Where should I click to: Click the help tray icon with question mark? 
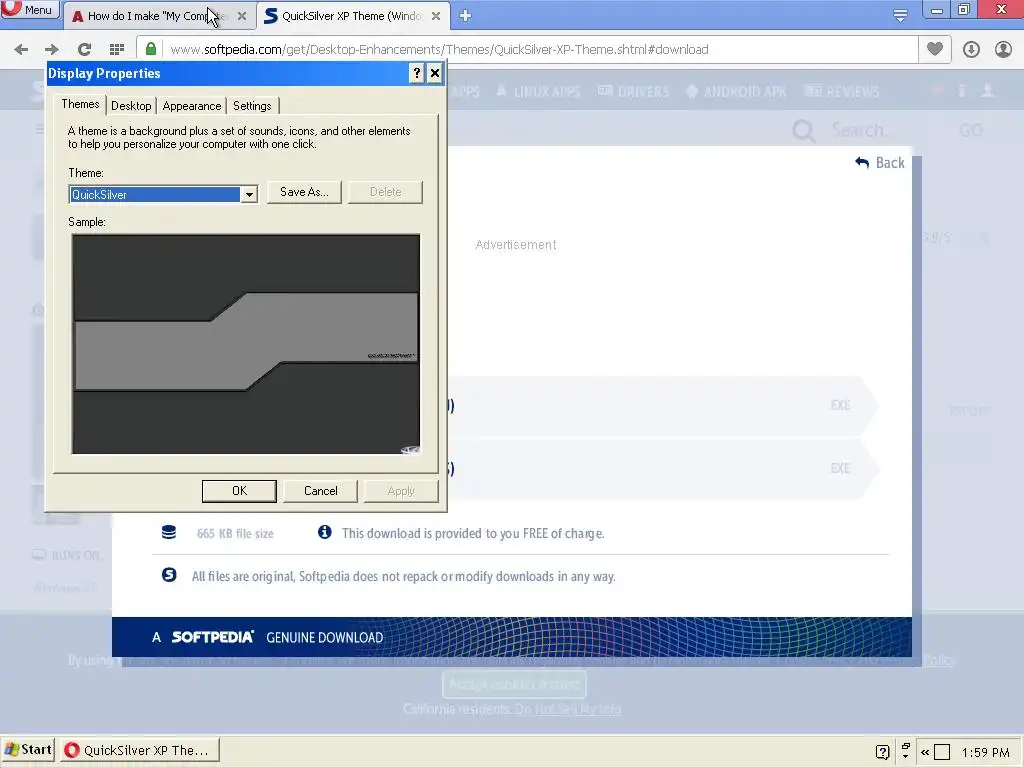coord(882,752)
